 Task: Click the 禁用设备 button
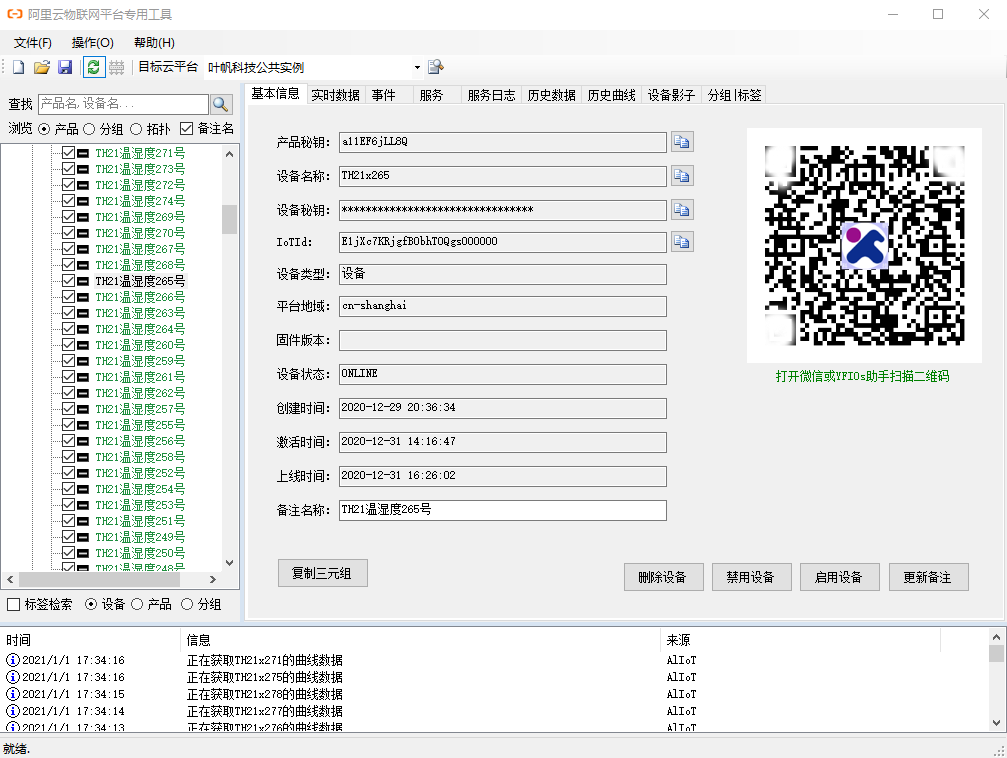pyautogui.click(x=751, y=577)
